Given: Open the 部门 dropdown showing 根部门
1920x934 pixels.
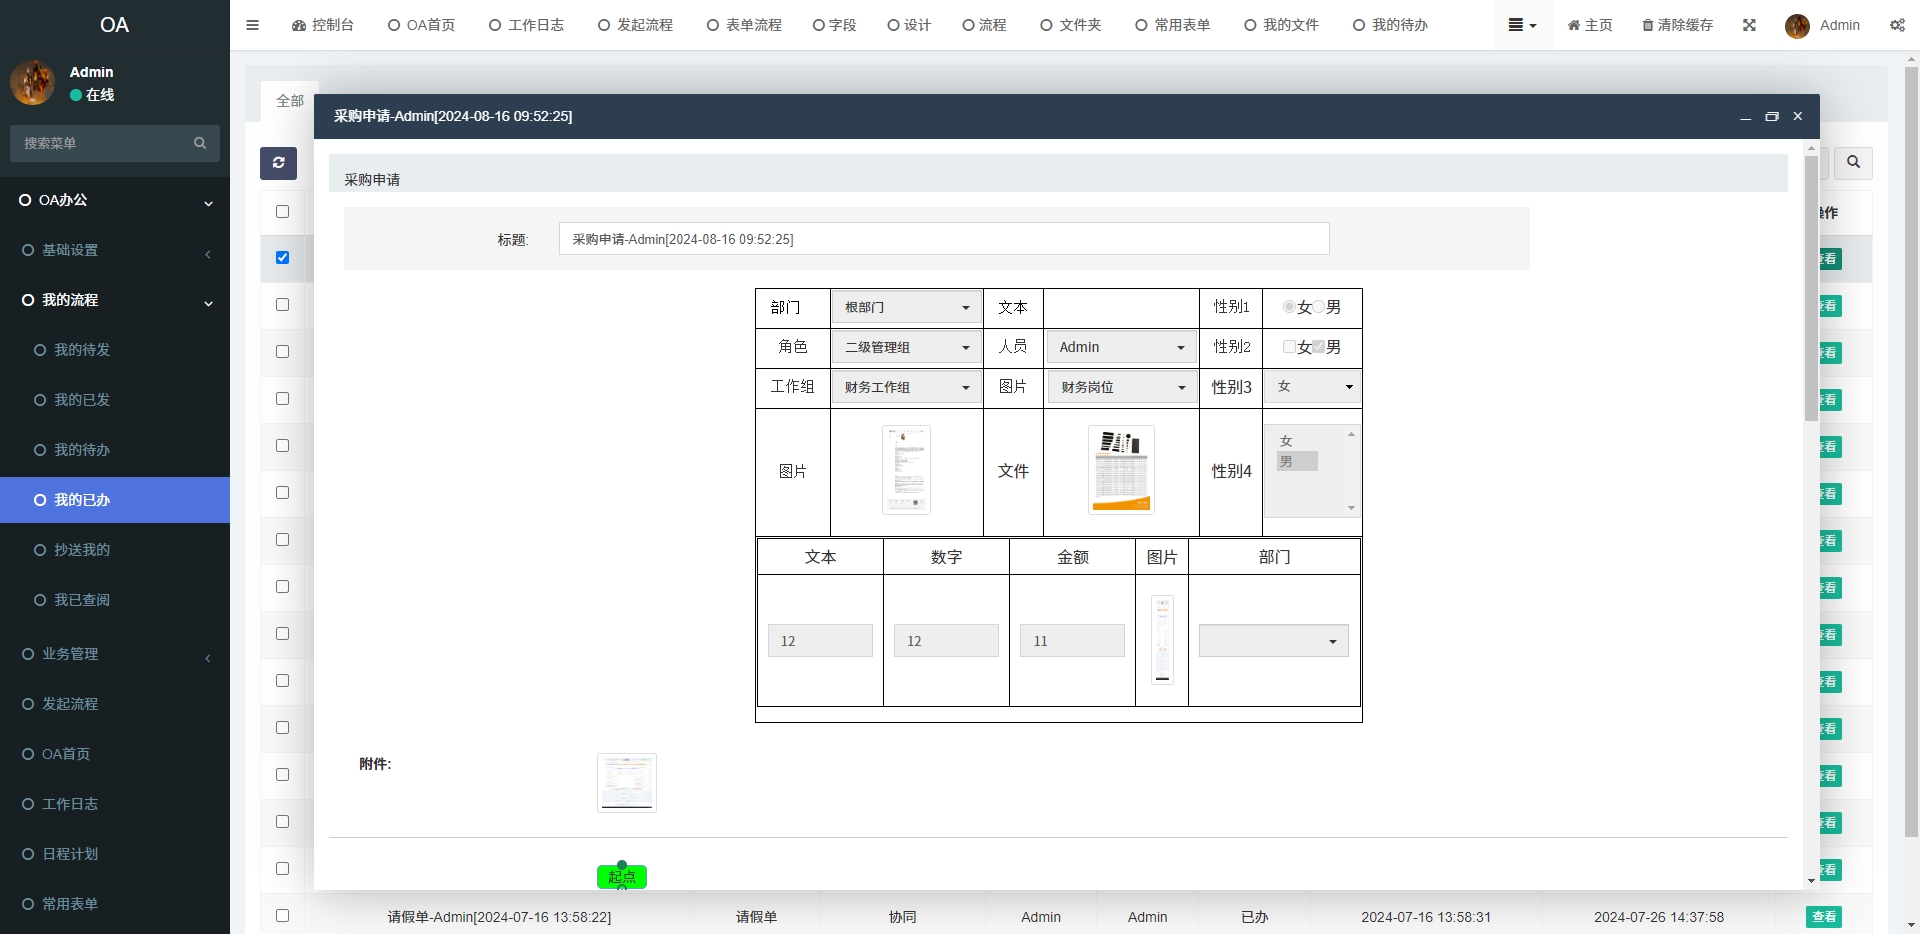Looking at the screenshot, I should (x=906, y=307).
